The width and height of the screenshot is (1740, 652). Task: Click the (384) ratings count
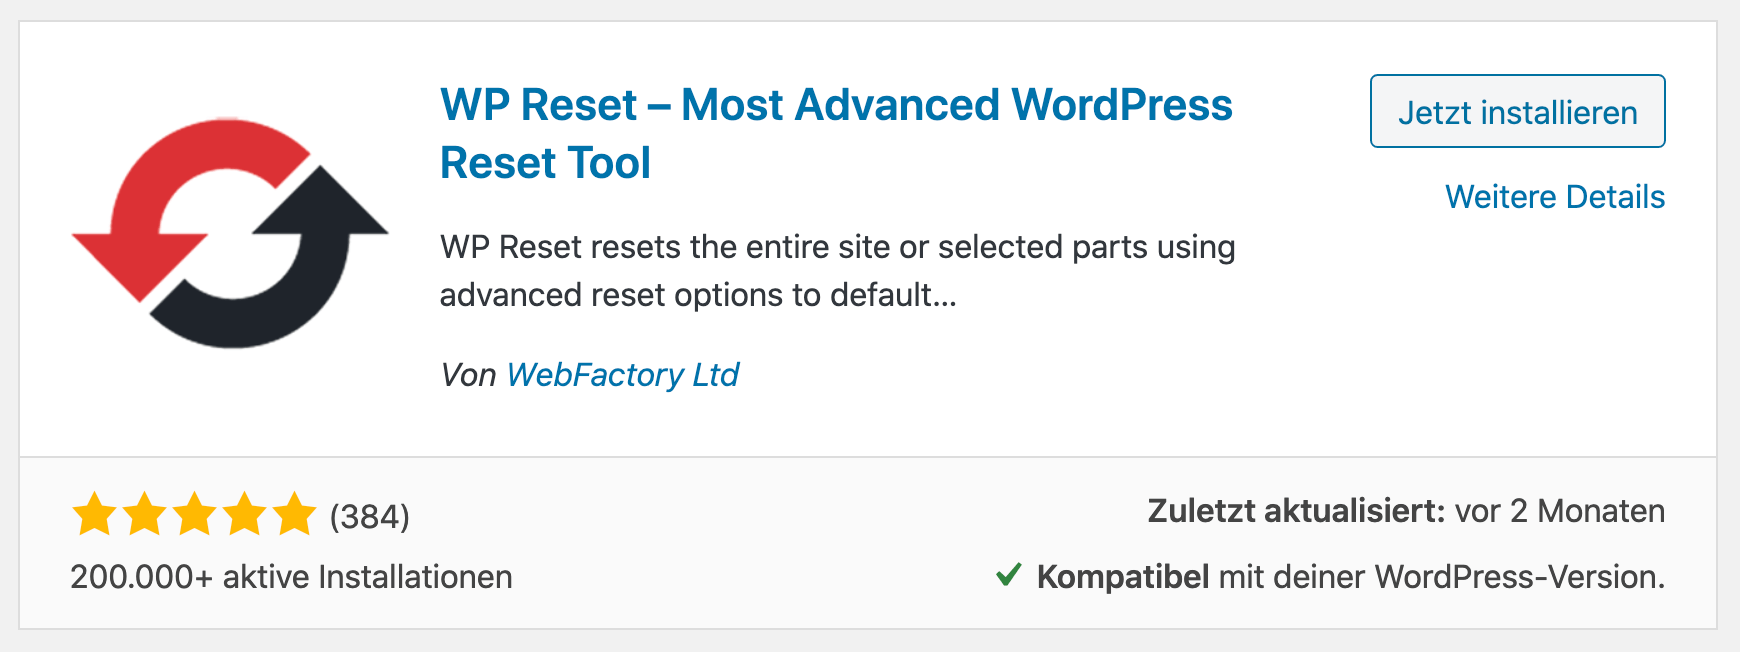coord(370,517)
